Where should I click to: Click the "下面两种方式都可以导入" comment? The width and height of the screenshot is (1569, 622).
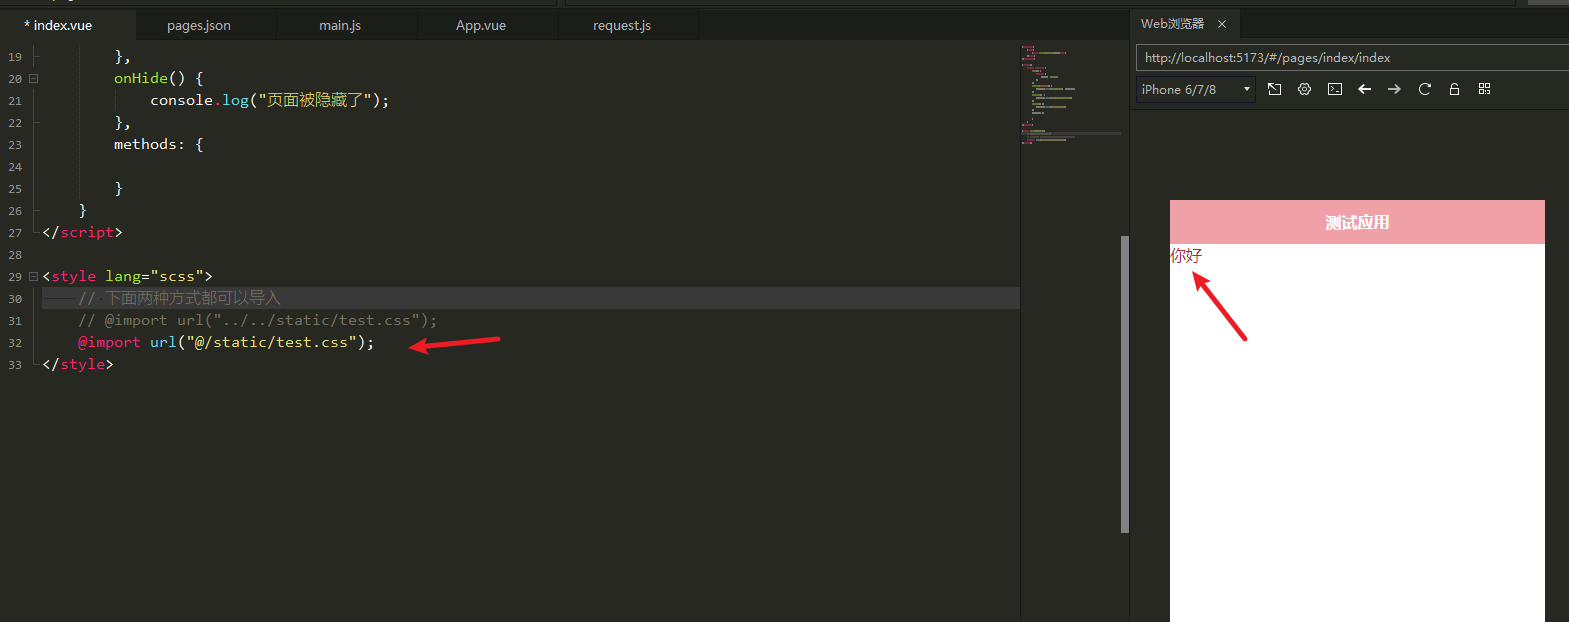click(180, 298)
